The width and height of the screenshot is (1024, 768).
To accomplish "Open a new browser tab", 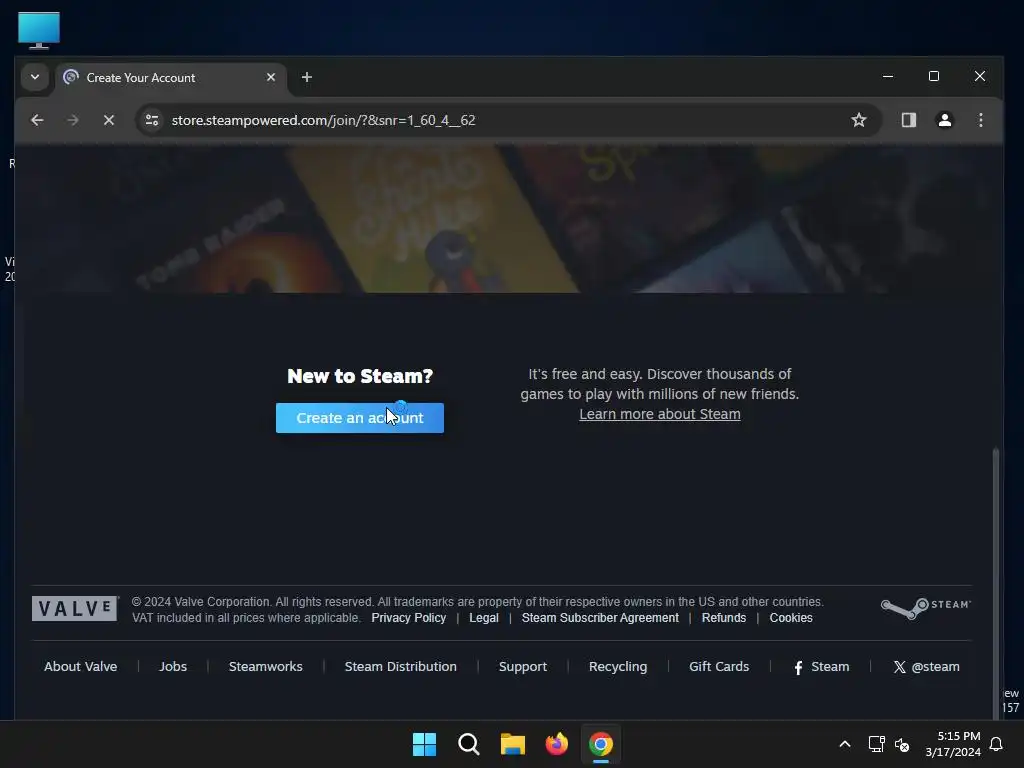I will [x=306, y=77].
